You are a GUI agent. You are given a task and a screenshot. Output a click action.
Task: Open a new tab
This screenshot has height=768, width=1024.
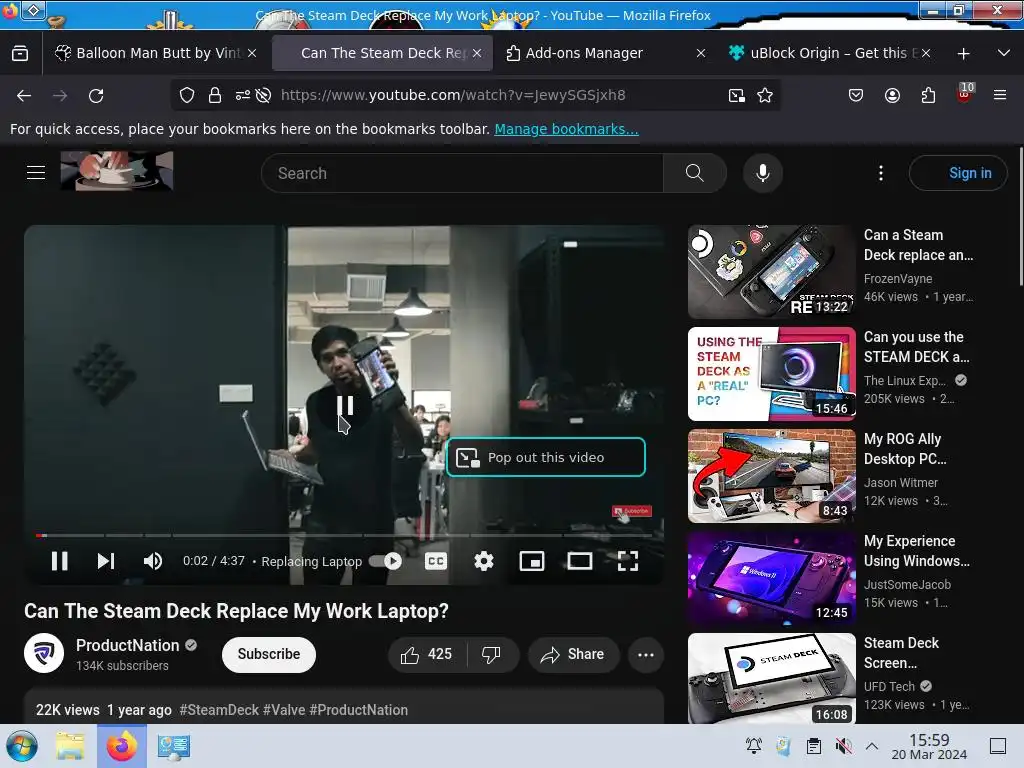pyautogui.click(x=963, y=54)
